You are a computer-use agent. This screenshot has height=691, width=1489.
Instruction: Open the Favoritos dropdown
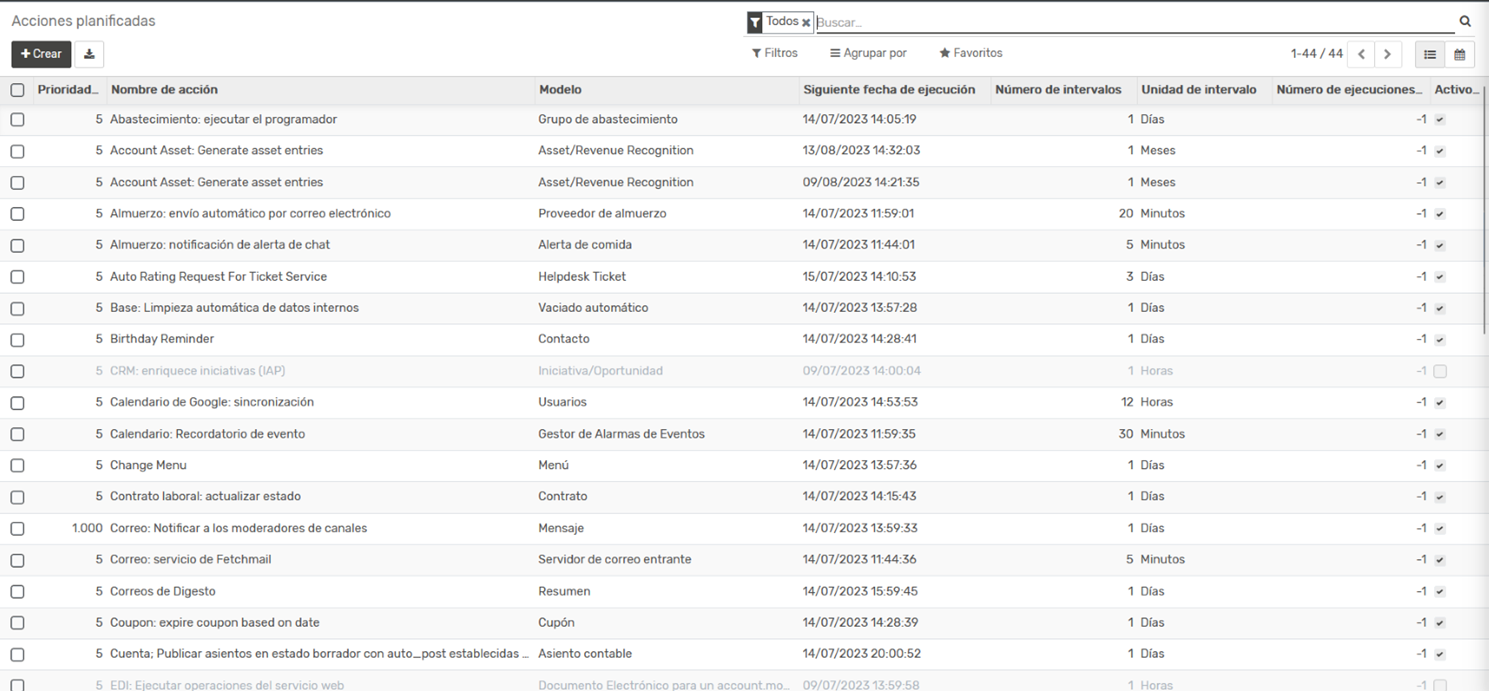point(970,53)
